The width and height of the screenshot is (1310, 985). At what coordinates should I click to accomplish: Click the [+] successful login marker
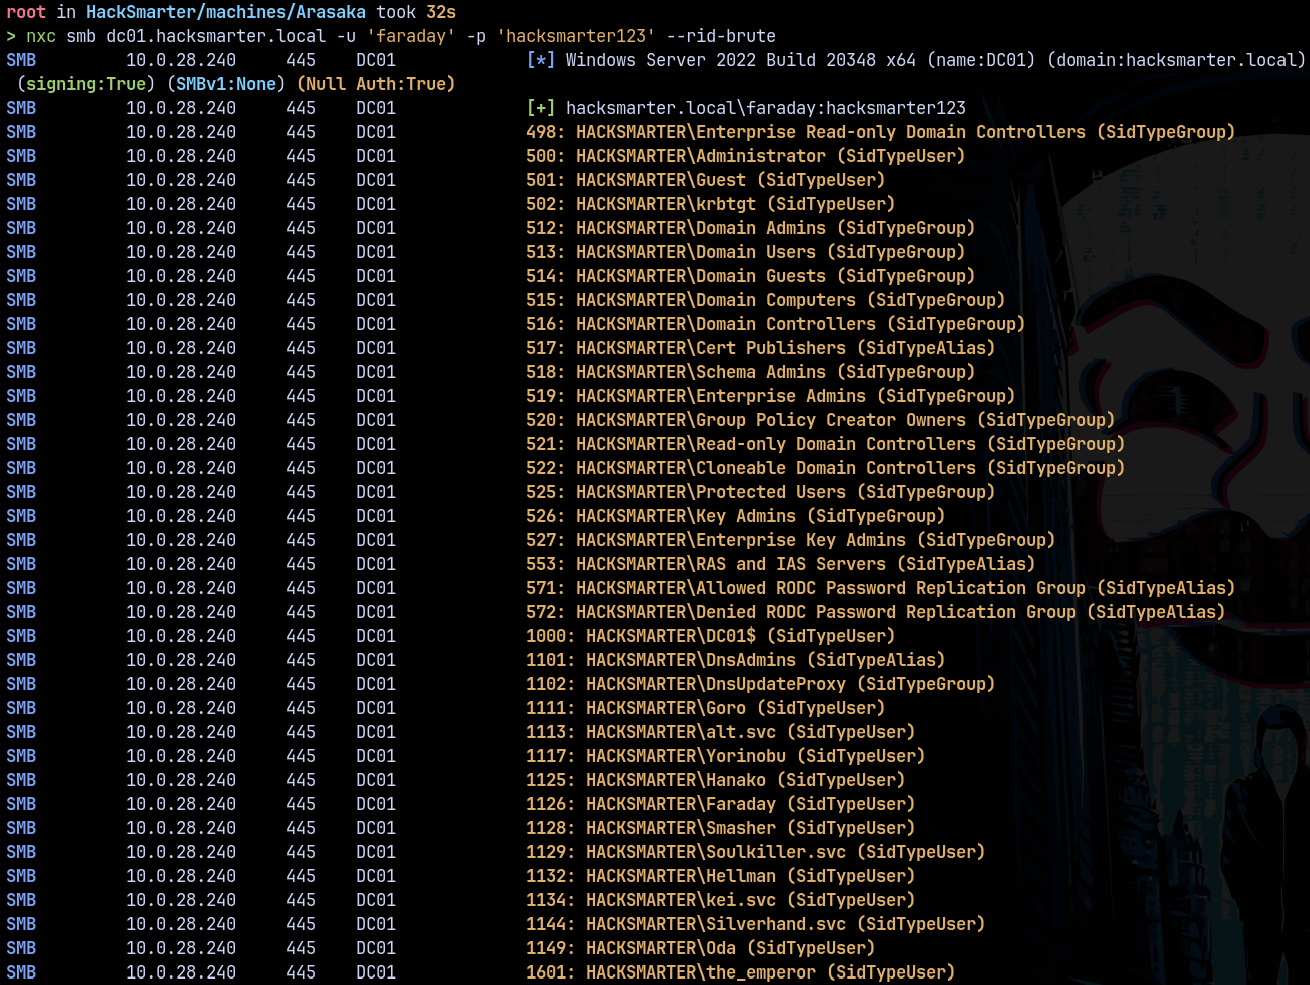[x=540, y=108]
